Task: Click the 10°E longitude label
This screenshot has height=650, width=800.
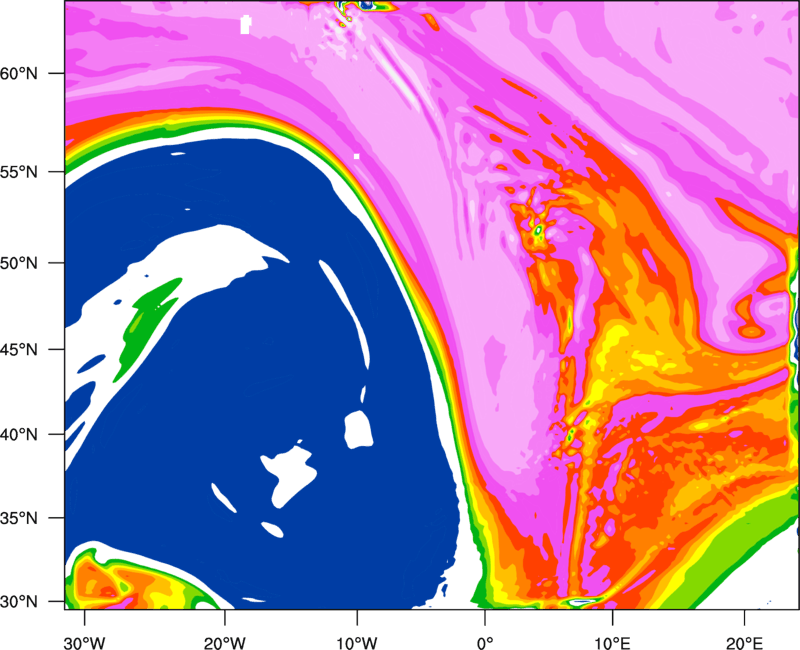Action: [x=612, y=643]
